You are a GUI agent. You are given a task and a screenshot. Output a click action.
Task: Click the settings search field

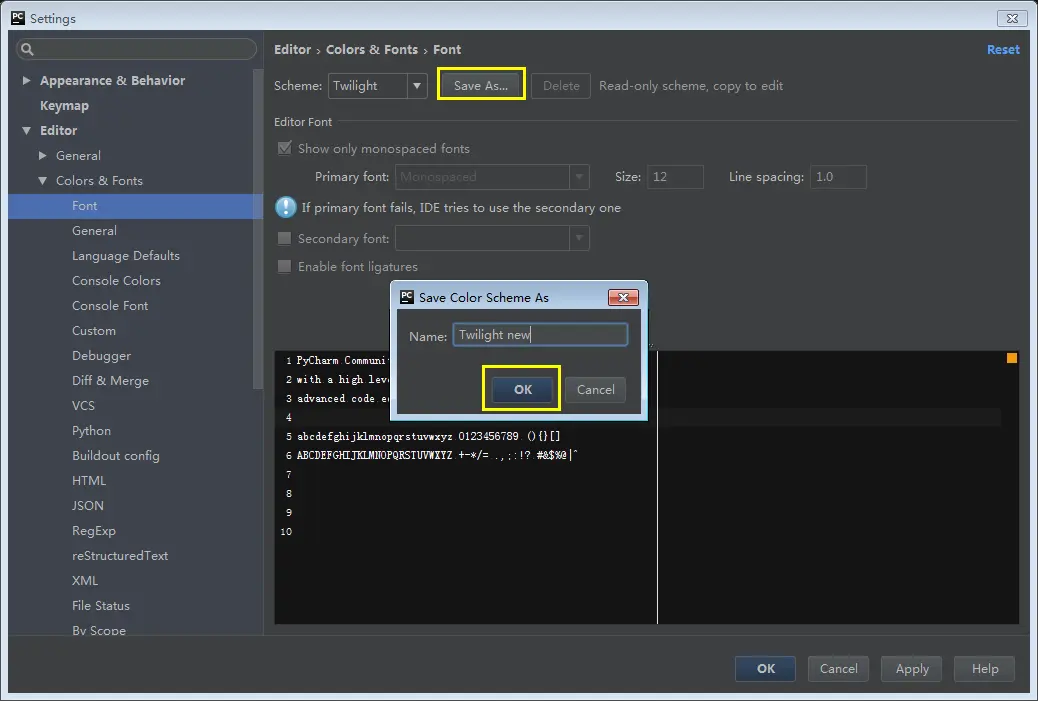tap(136, 49)
